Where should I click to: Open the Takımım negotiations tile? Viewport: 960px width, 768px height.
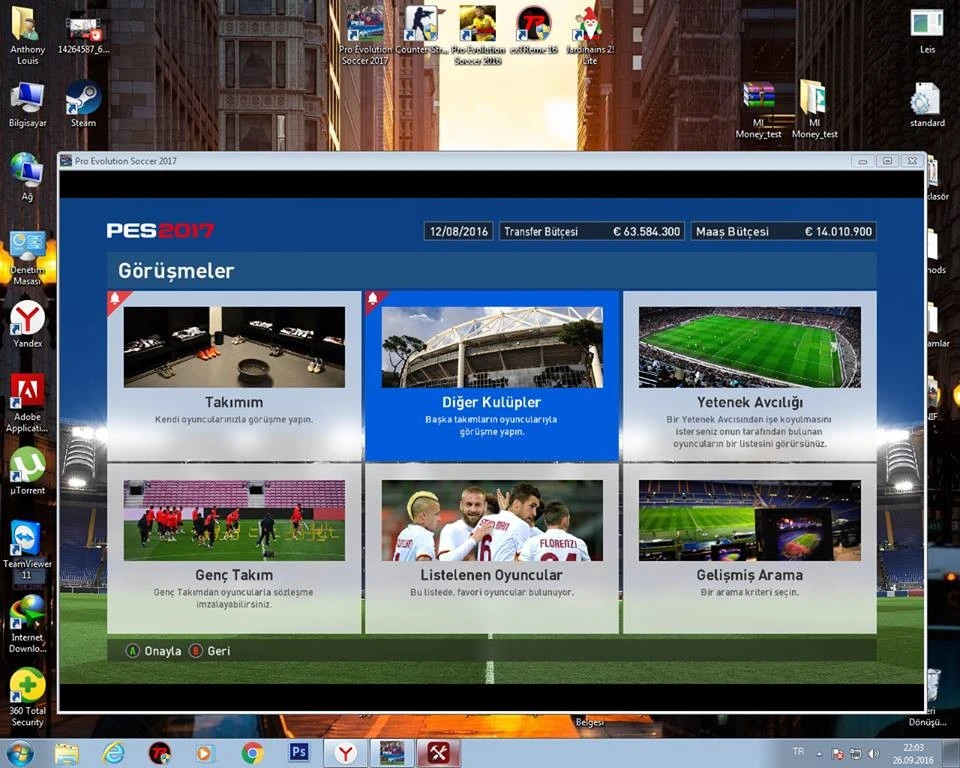click(234, 375)
